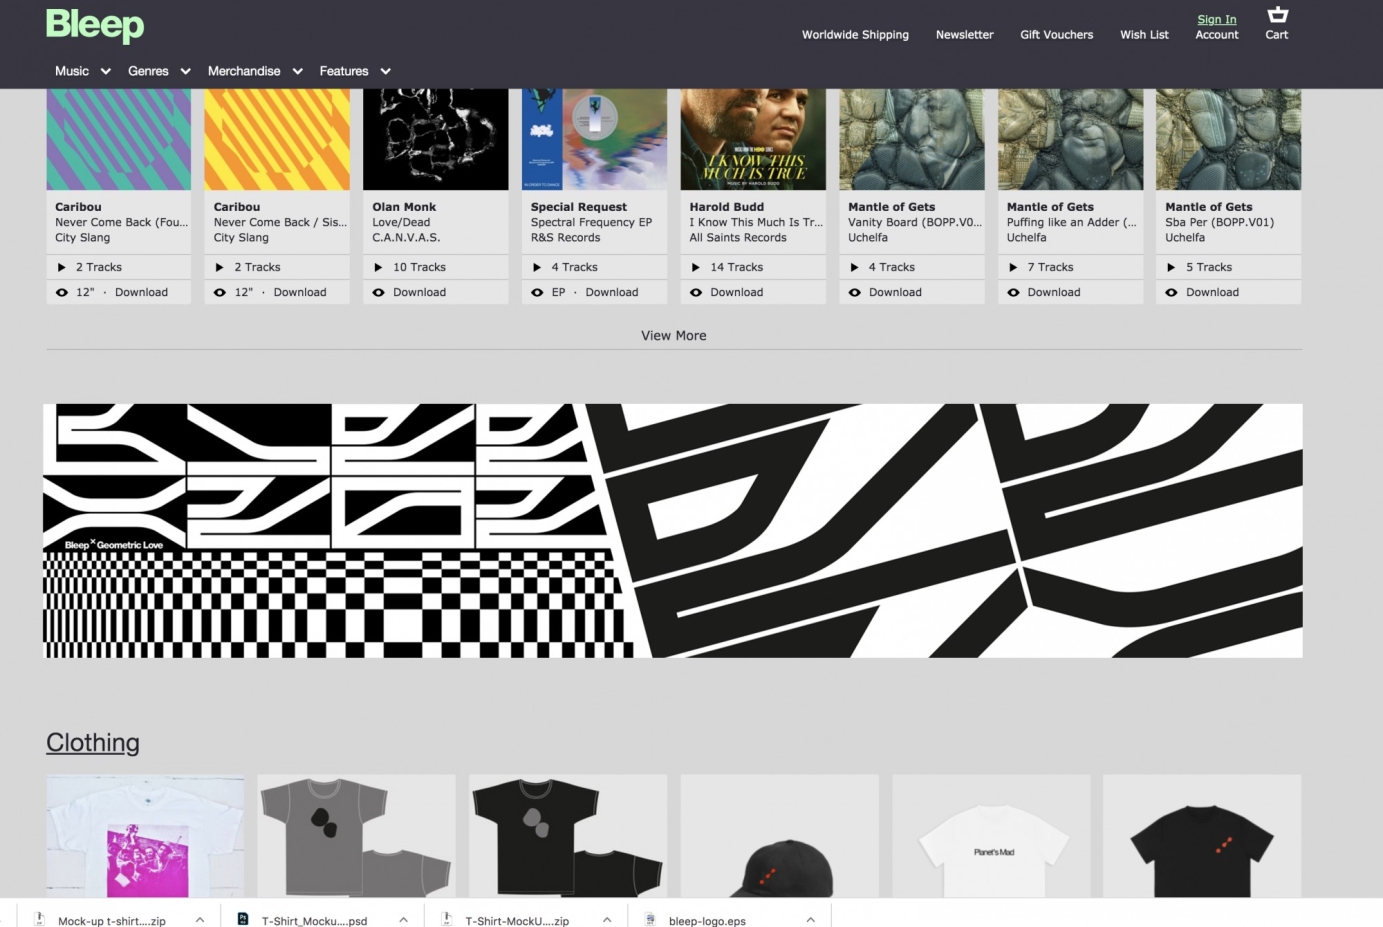Open the Geometric Love banner image
The width and height of the screenshot is (1383, 927).
click(672, 530)
